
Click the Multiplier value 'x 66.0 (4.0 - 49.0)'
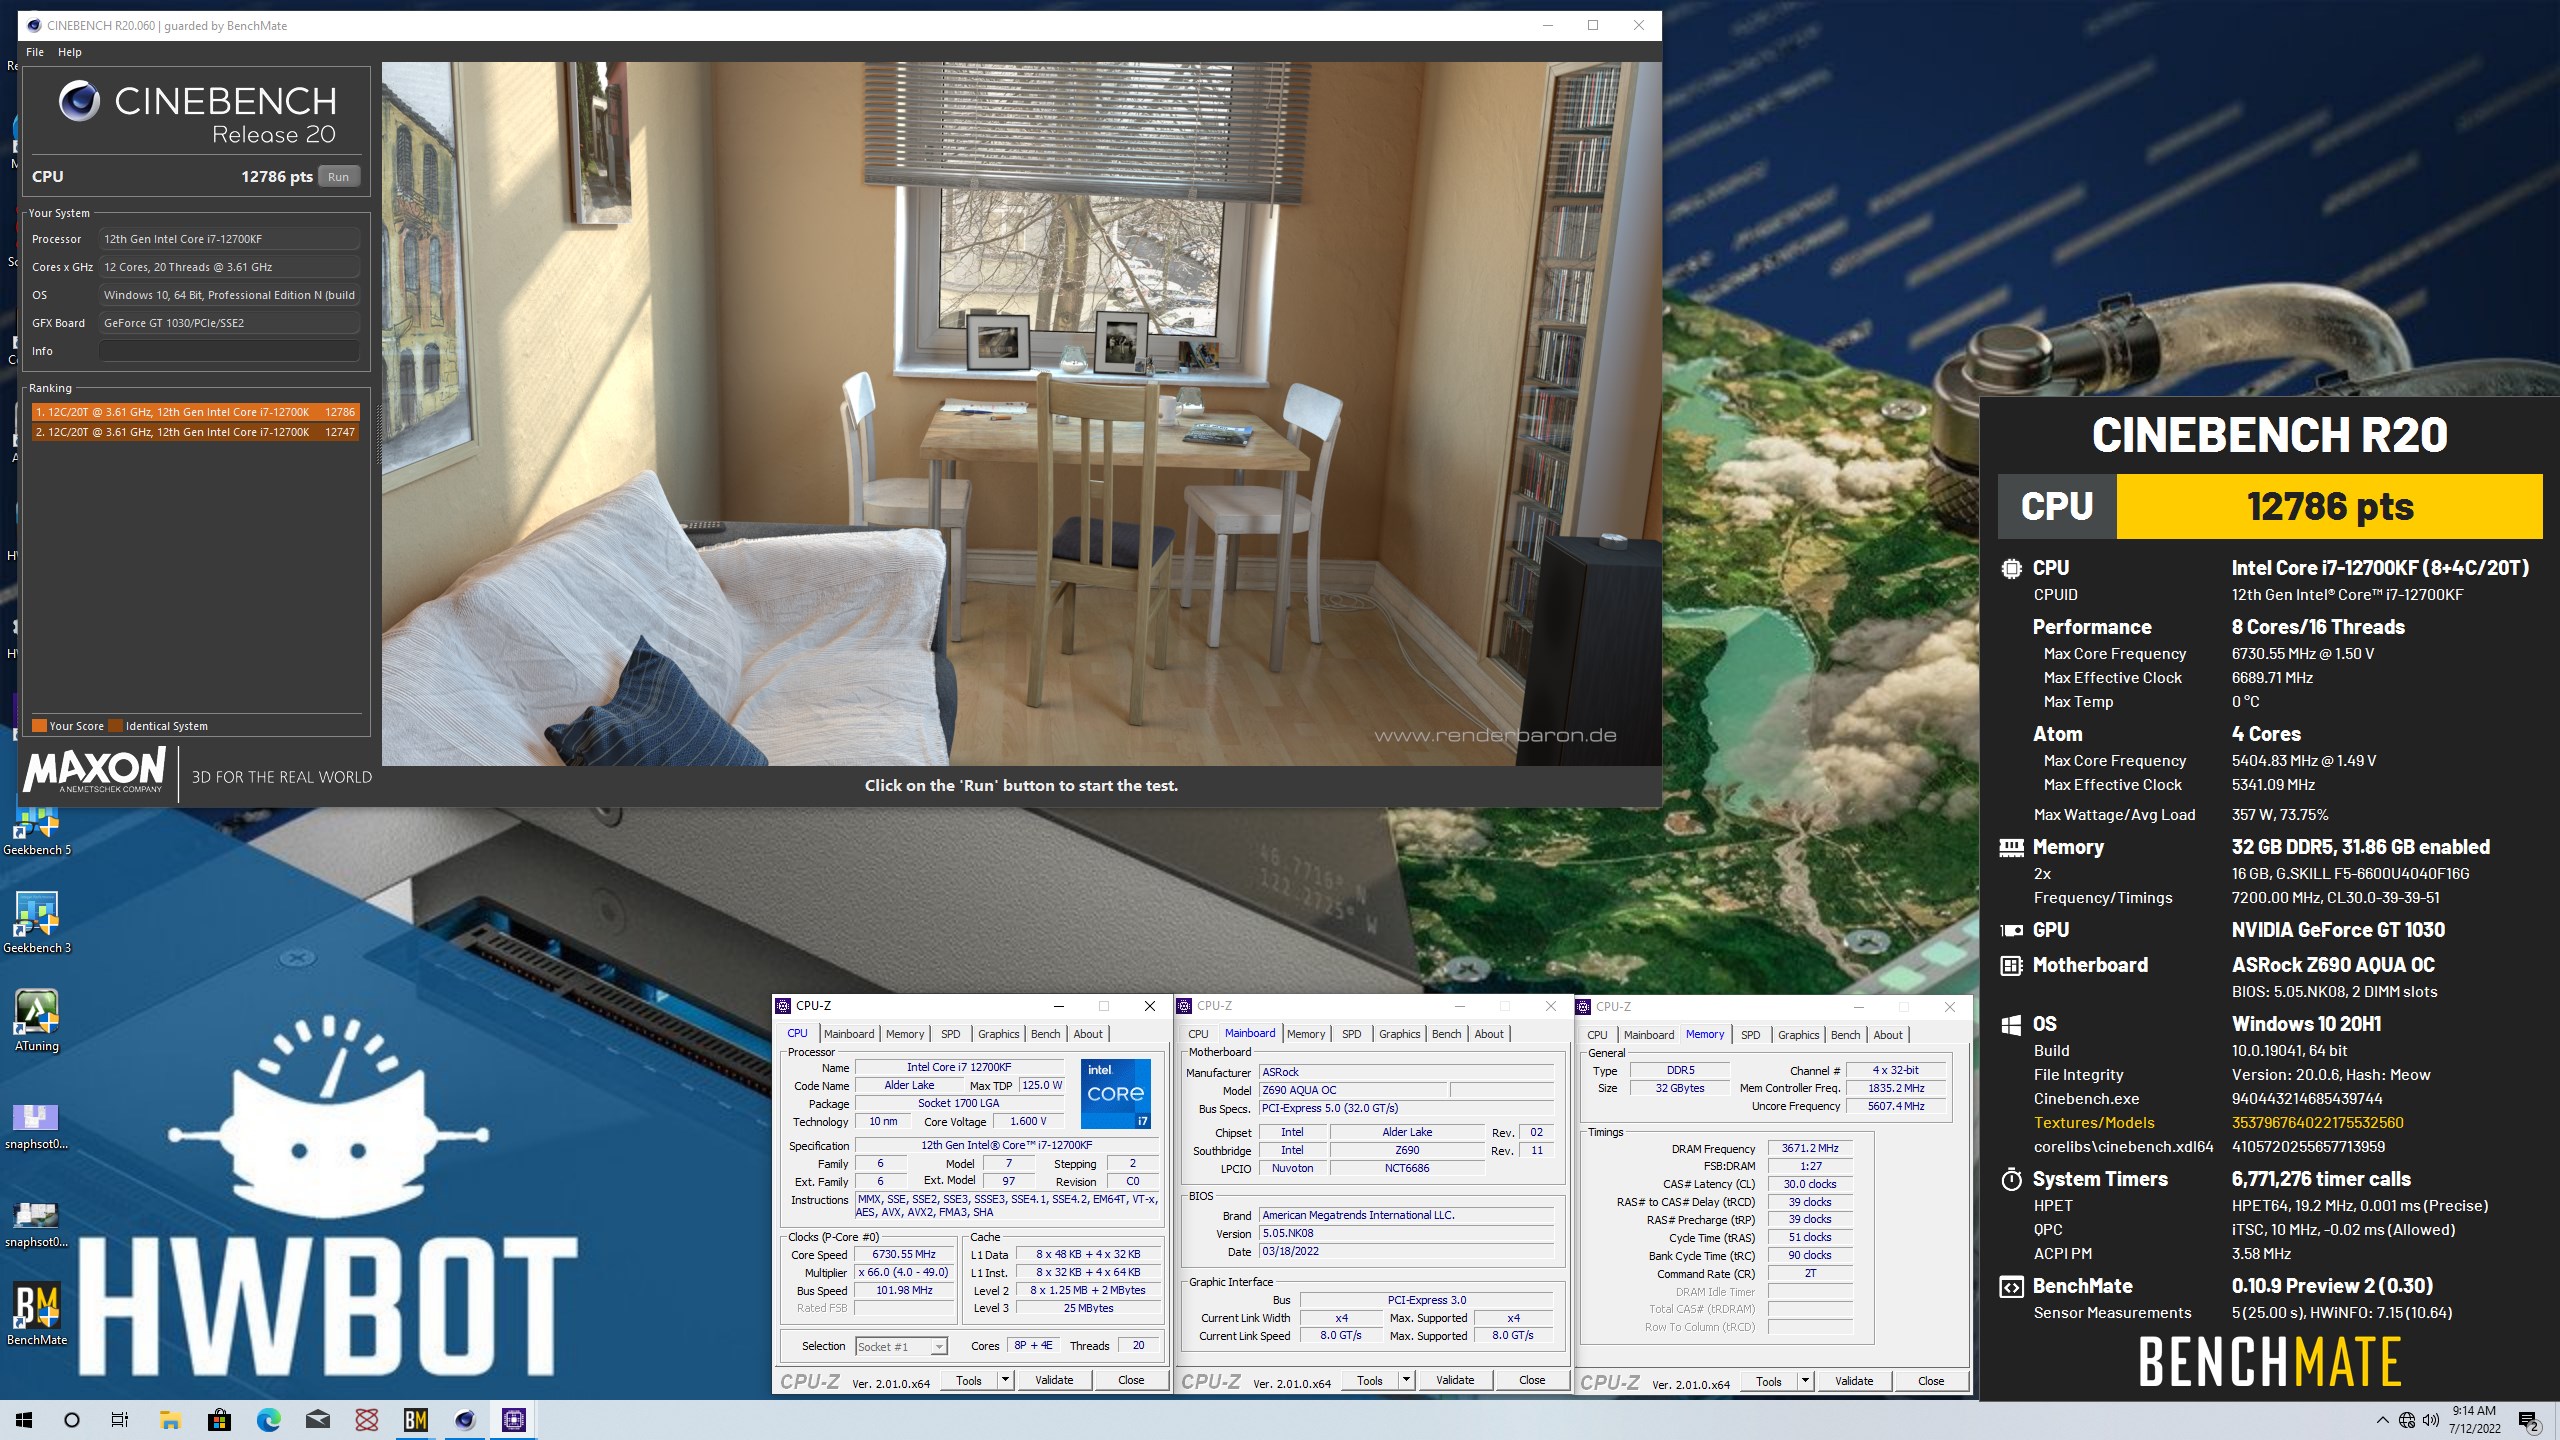coord(904,1272)
